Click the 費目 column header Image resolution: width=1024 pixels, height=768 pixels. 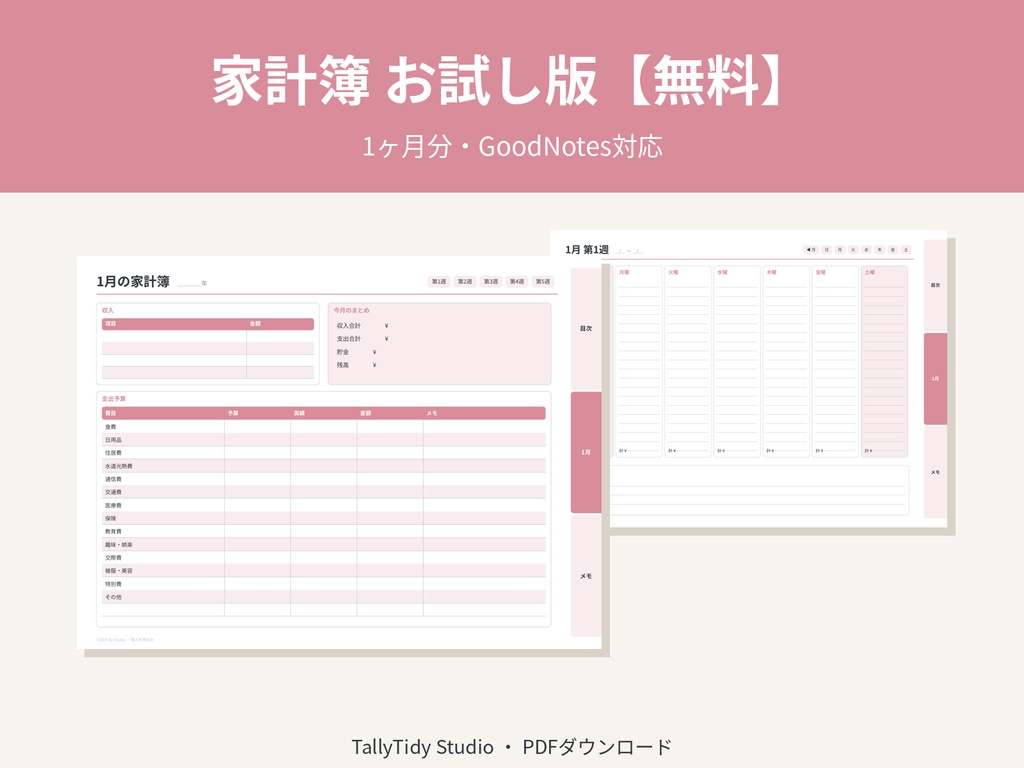(x=111, y=413)
